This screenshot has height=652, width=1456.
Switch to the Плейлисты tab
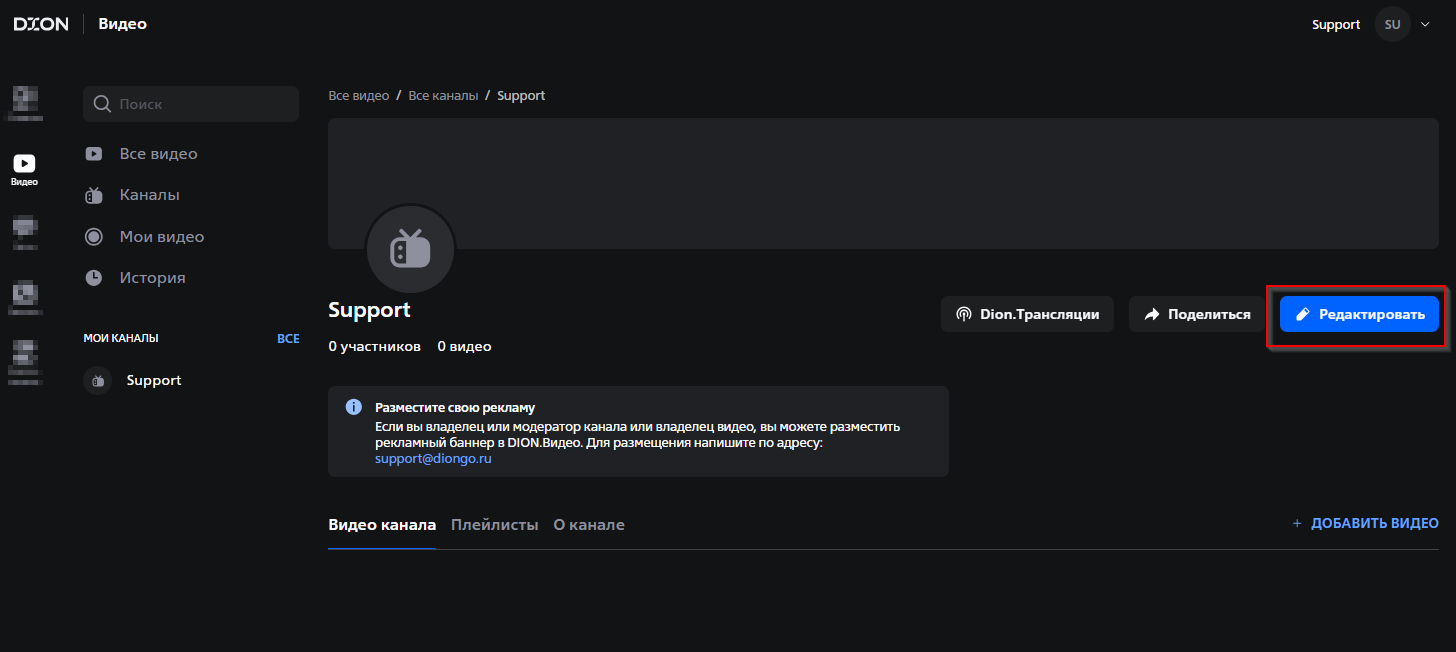coord(494,525)
